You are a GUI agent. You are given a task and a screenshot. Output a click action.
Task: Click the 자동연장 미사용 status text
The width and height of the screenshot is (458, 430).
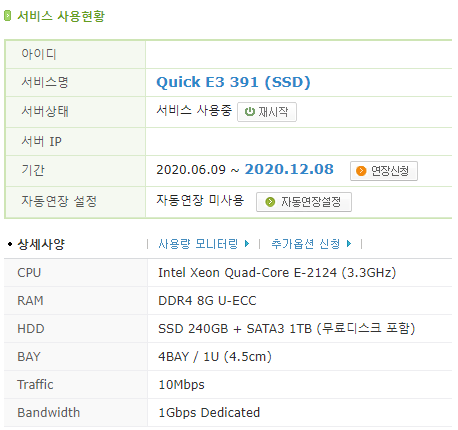coord(200,200)
